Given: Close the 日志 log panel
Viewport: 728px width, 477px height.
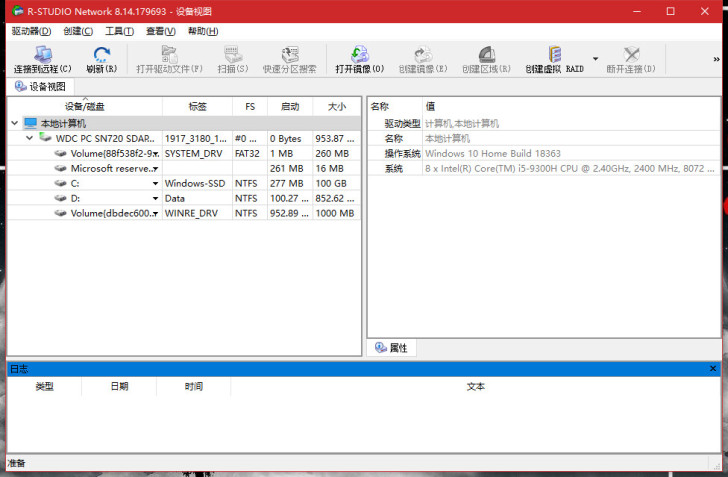Looking at the screenshot, I should click(713, 369).
